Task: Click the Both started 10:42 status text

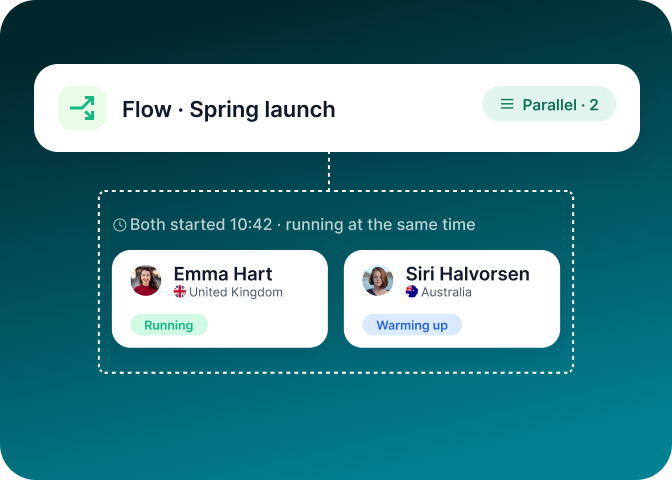Action: tap(302, 225)
